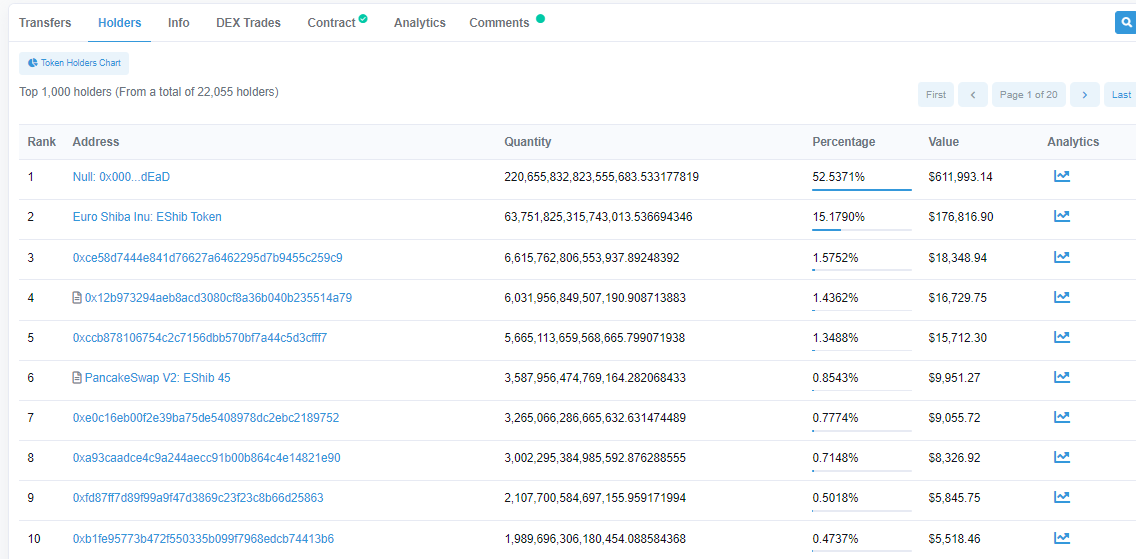This screenshot has width=1136, height=559.
Task: Open PancakeSwap V2: EShib 45 link
Action: pyautogui.click(x=157, y=377)
